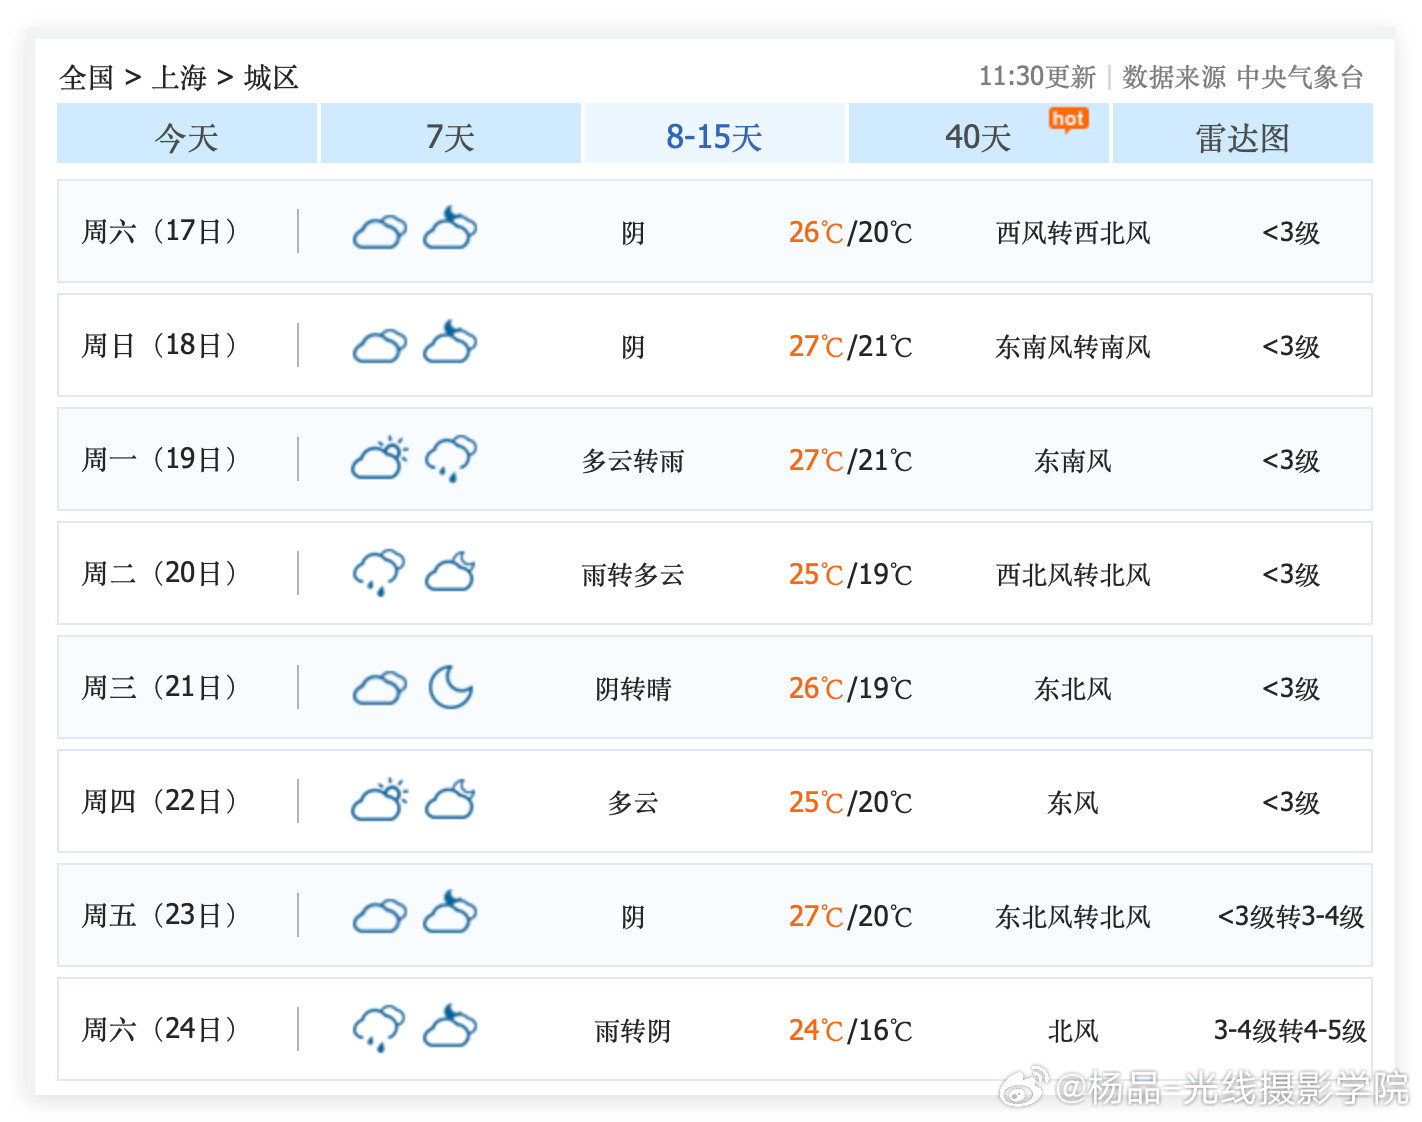The image size is (1422, 1122).
Task: Click the 周六（24日） date label
Action: 160,1029
